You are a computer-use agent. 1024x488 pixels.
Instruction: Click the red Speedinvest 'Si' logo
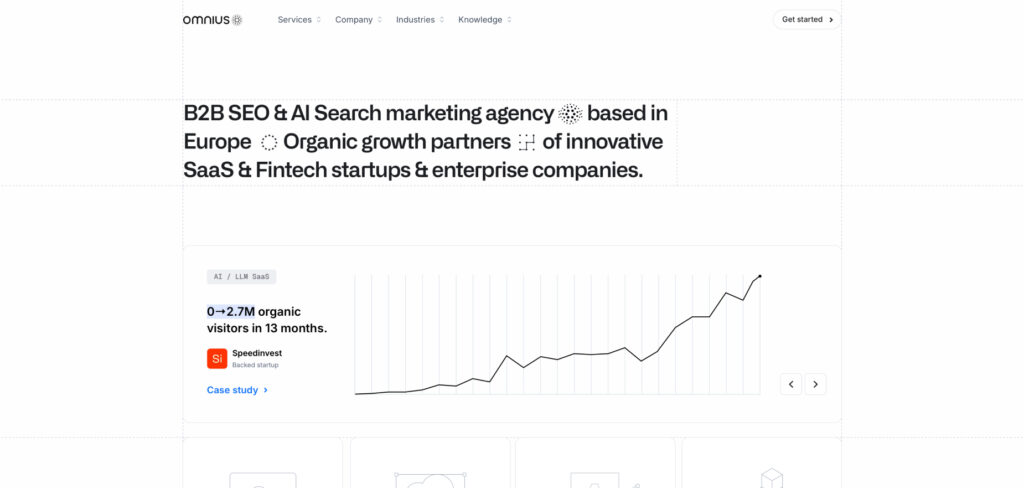click(x=217, y=358)
